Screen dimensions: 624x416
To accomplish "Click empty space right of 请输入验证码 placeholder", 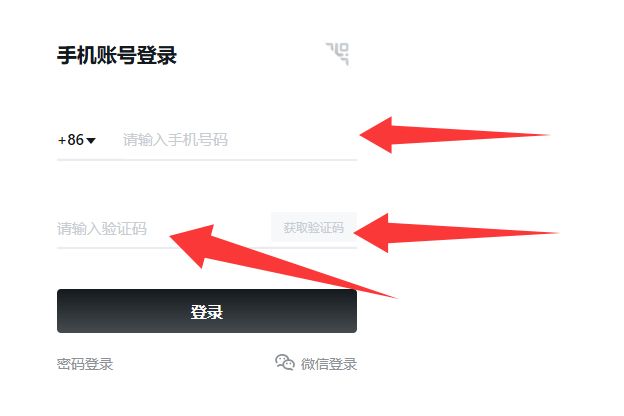I will pos(209,229).
